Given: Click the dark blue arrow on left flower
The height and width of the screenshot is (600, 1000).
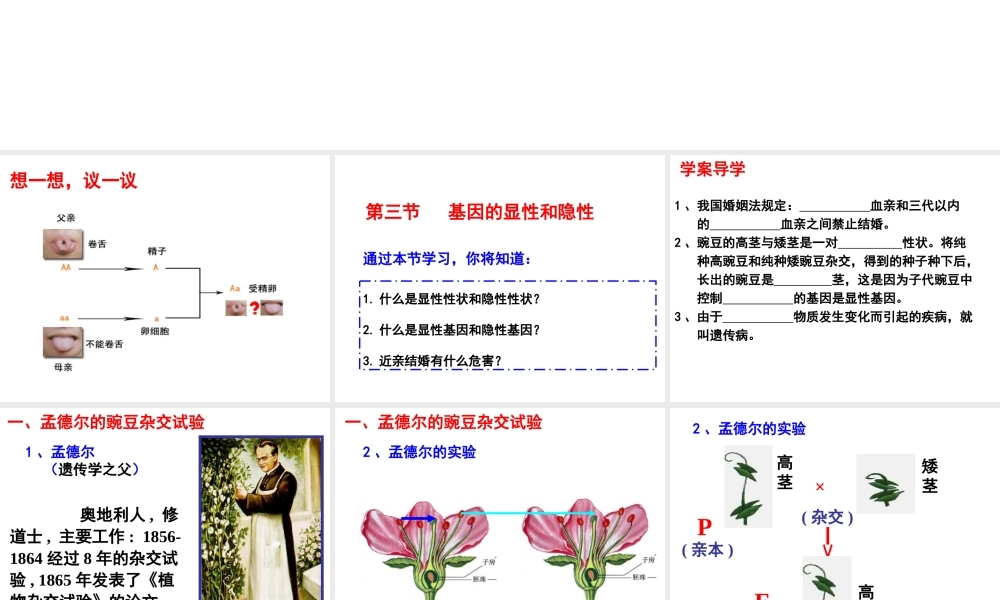Looking at the screenshot, I should [x=420, y=519].
